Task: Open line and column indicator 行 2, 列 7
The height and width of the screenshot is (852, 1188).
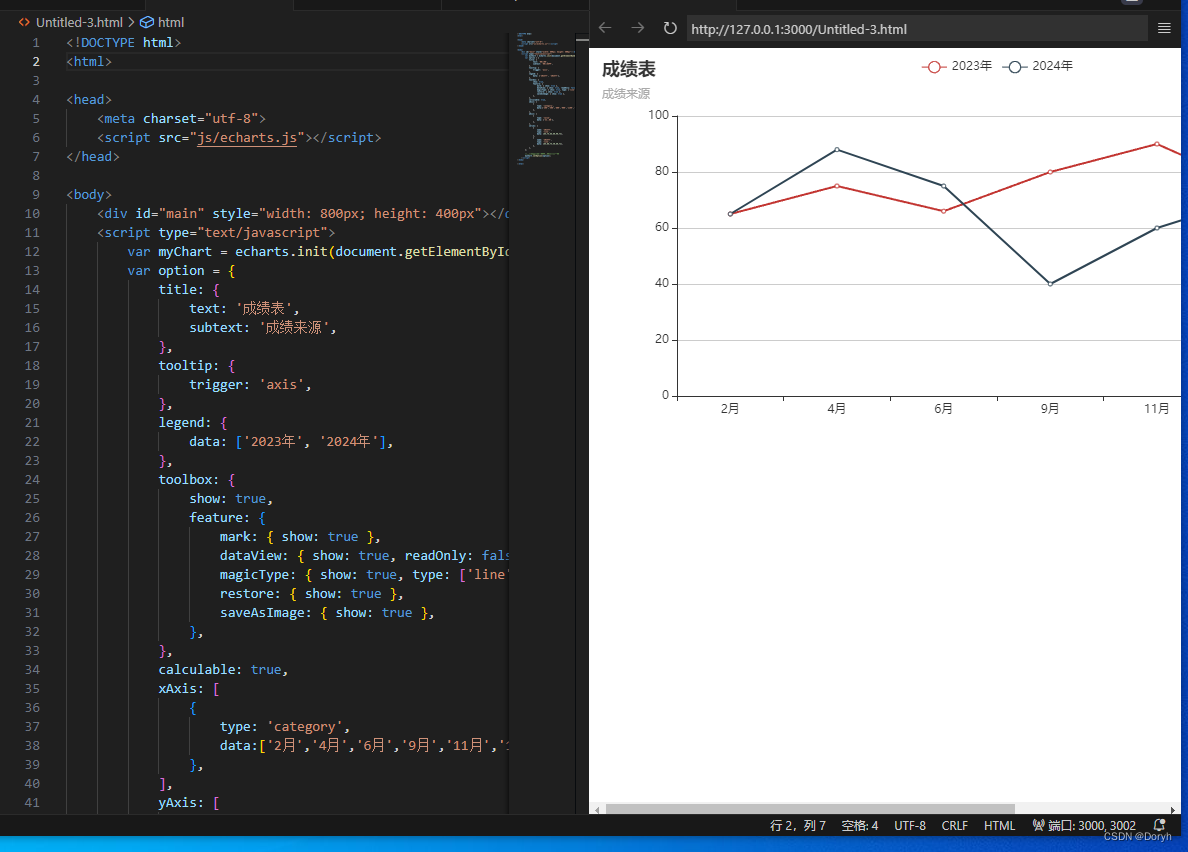Action: click(x=798, y=825)
